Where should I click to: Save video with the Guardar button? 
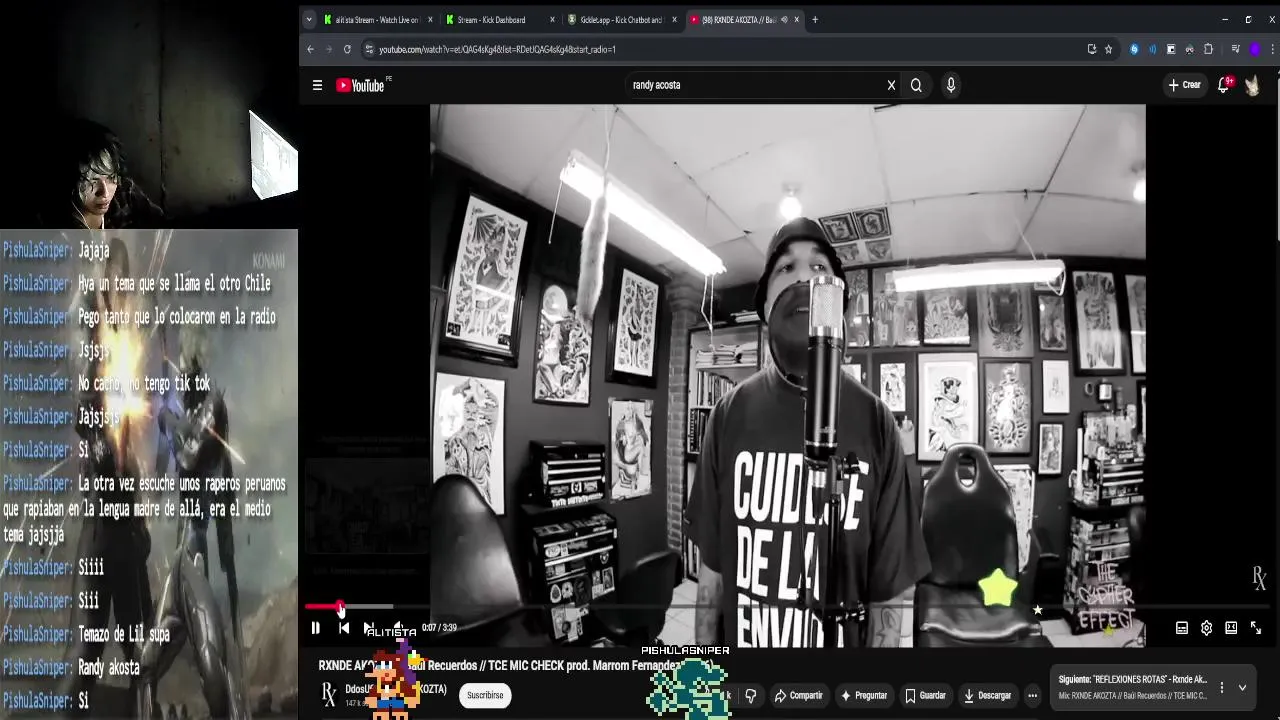(x=925, y=695)
